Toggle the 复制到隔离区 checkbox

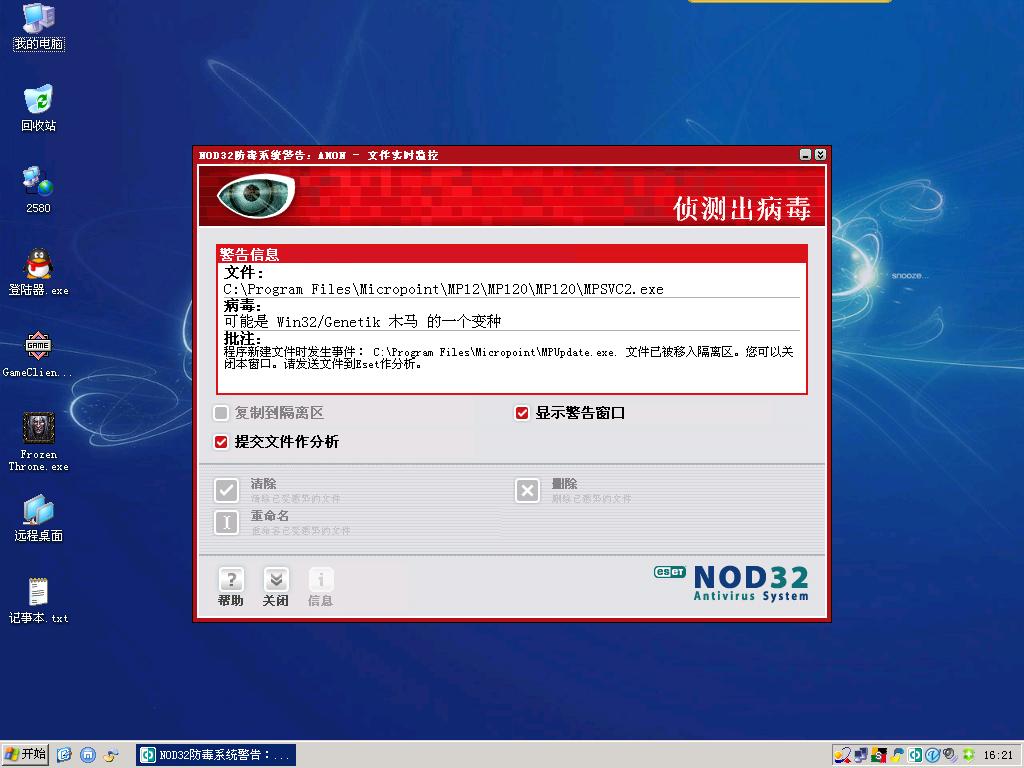221,413
